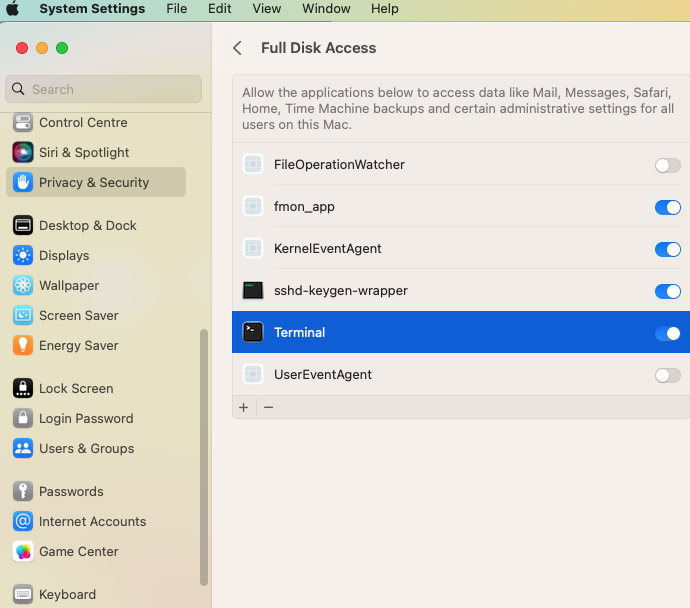Click the Terminal app icon in list
Viewport: 690px width, 608px height.
(x=253, y=332)
